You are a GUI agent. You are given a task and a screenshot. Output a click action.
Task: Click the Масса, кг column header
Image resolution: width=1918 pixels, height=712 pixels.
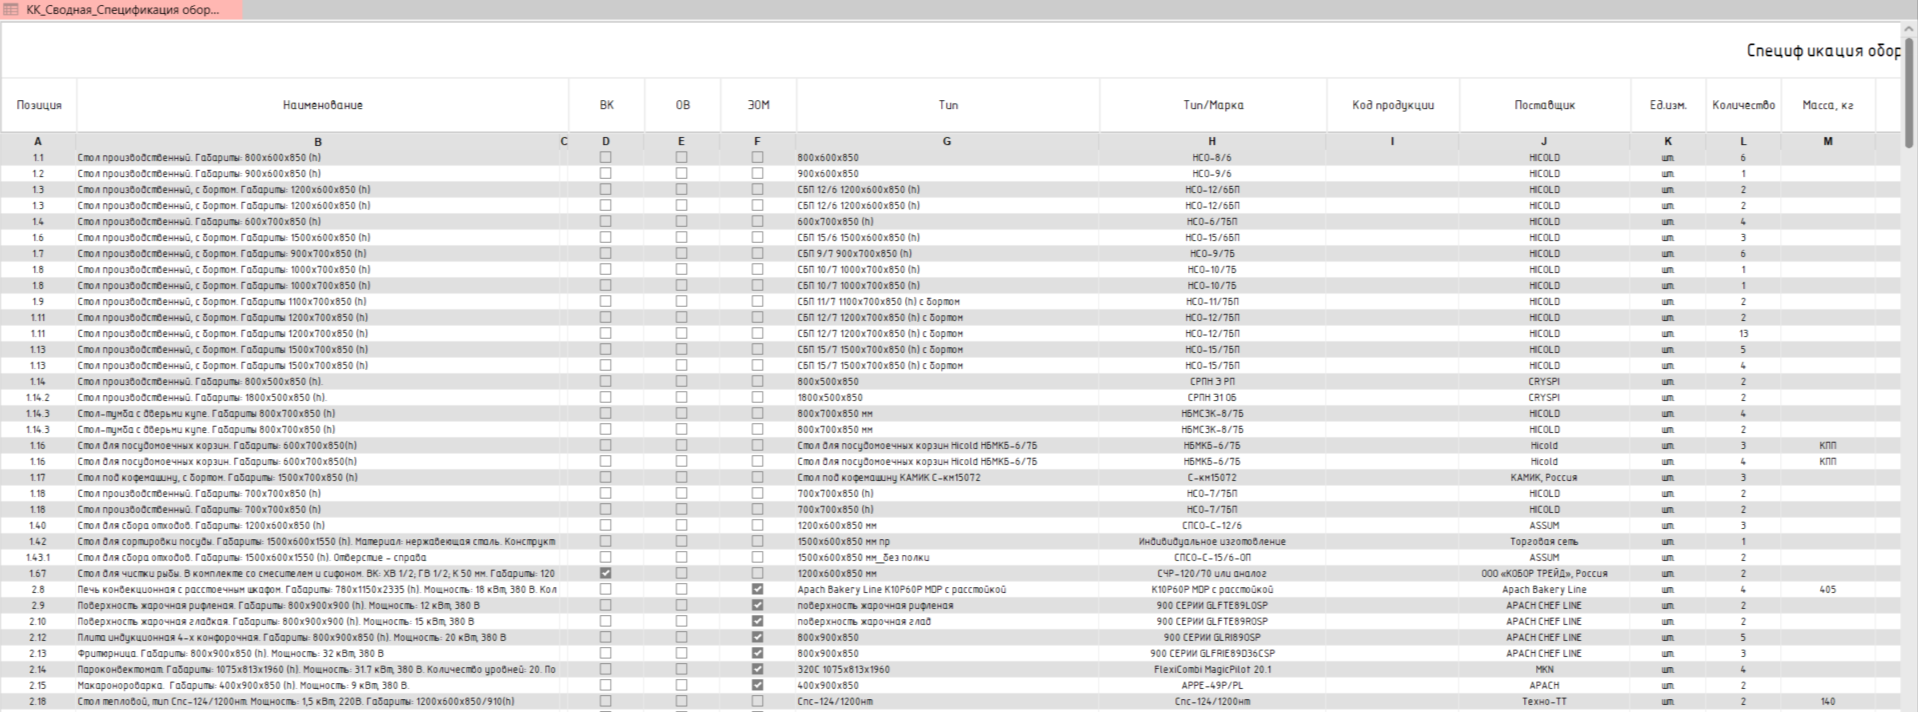point(1827,105)
